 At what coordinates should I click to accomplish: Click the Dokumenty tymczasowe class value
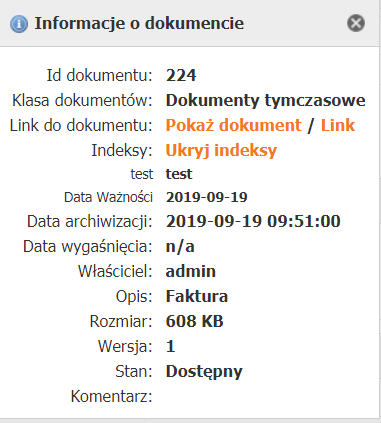(266, 100)
